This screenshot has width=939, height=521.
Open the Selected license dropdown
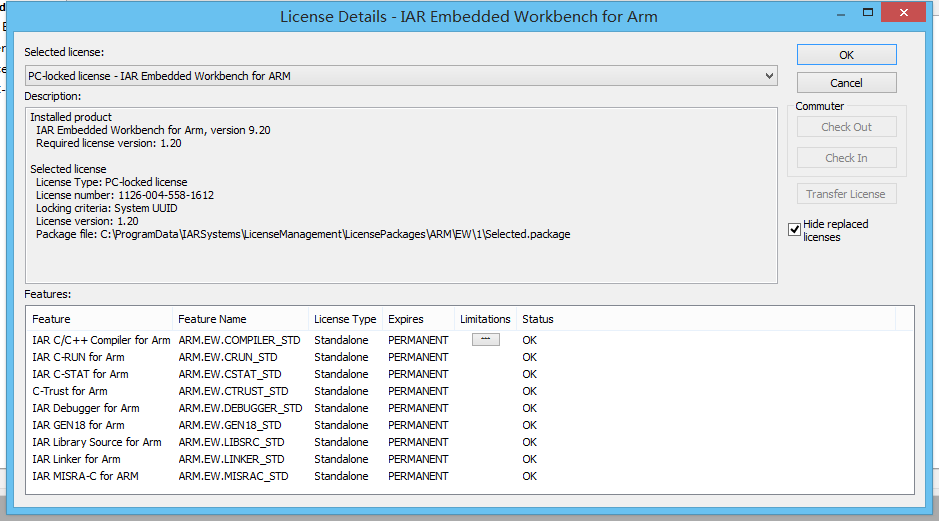(401, 76)
